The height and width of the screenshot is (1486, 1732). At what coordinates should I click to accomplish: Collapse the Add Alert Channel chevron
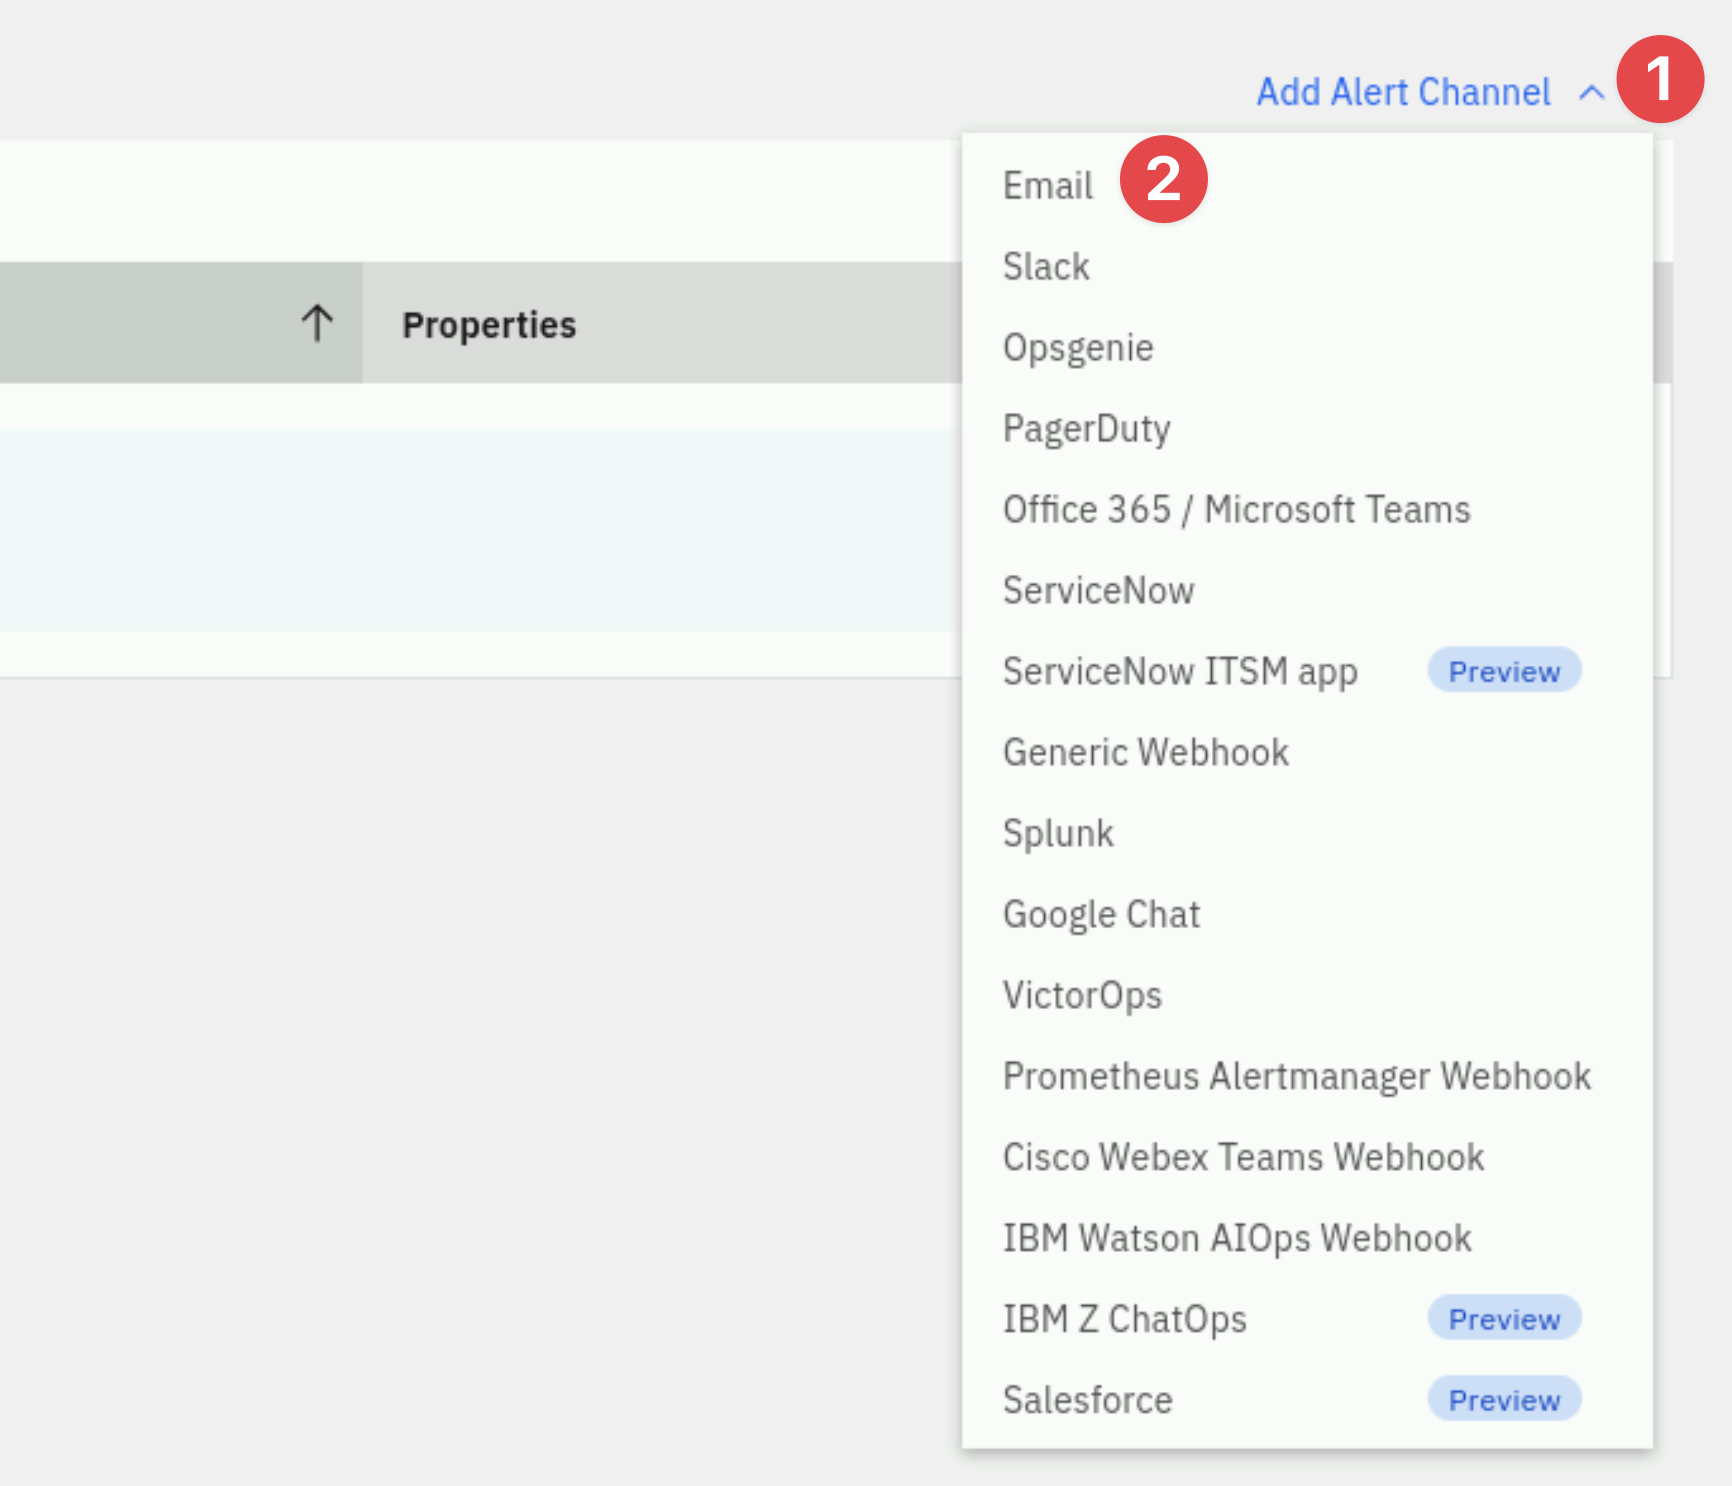pyautogui.click(x=1591, y=93)
